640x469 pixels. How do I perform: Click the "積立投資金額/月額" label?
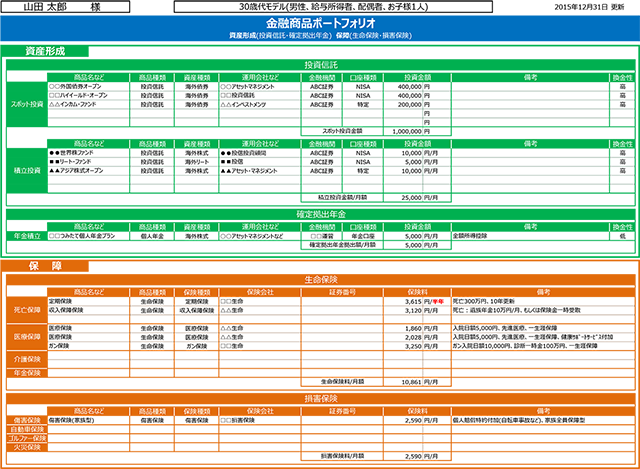(x=342, y=197)
